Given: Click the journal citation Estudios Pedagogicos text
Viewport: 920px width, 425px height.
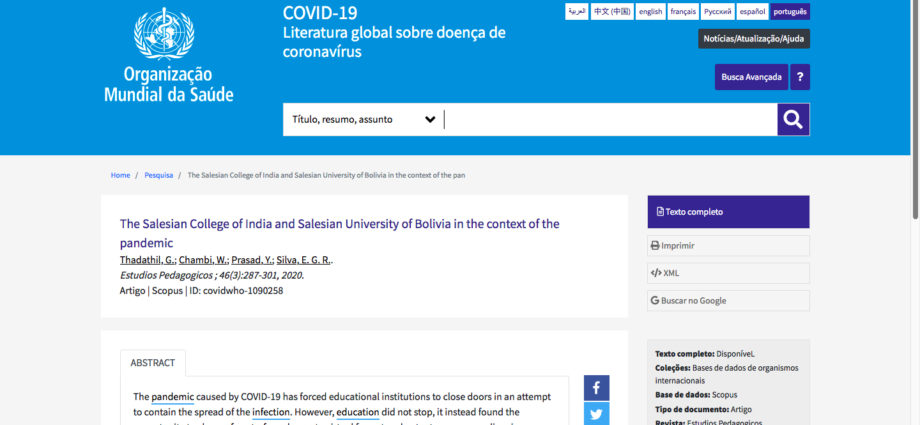Looking at the screenshot, I should [212, 275].
